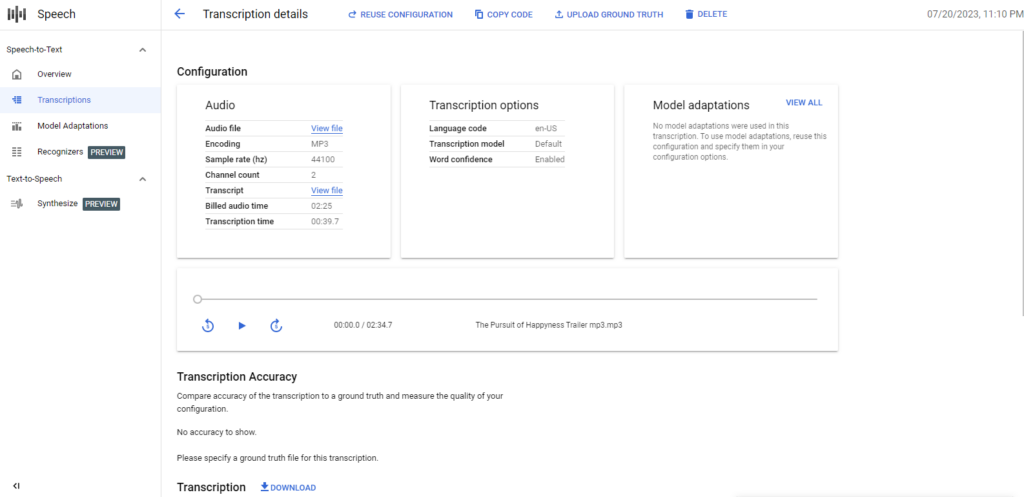Click Upload Ground Truth button

pos(609,14)
